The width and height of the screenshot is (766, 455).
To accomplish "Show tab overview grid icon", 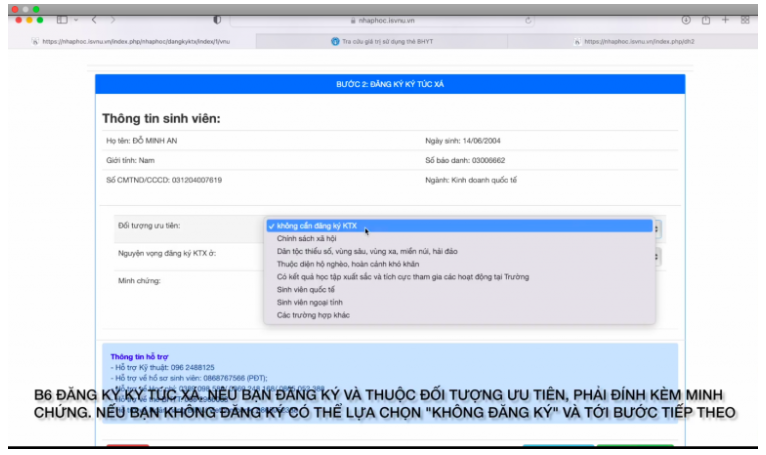I will tap(745, 20).
